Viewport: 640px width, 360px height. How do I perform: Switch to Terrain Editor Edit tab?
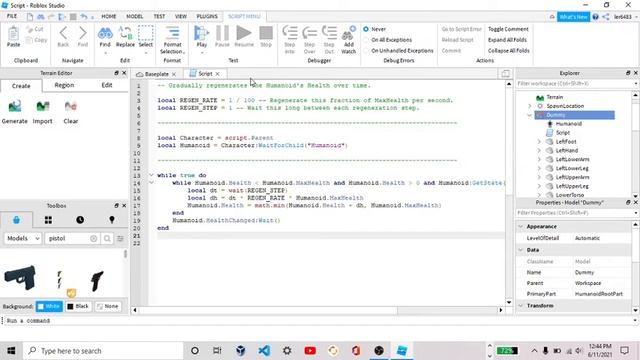point(107,85)
